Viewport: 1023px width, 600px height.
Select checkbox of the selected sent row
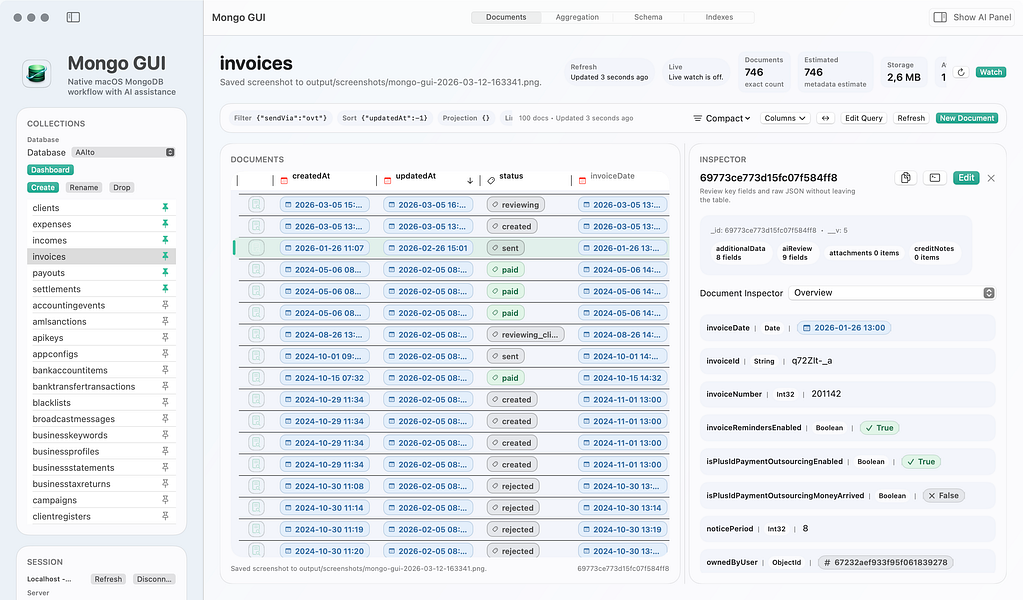[x=256, y=248]
